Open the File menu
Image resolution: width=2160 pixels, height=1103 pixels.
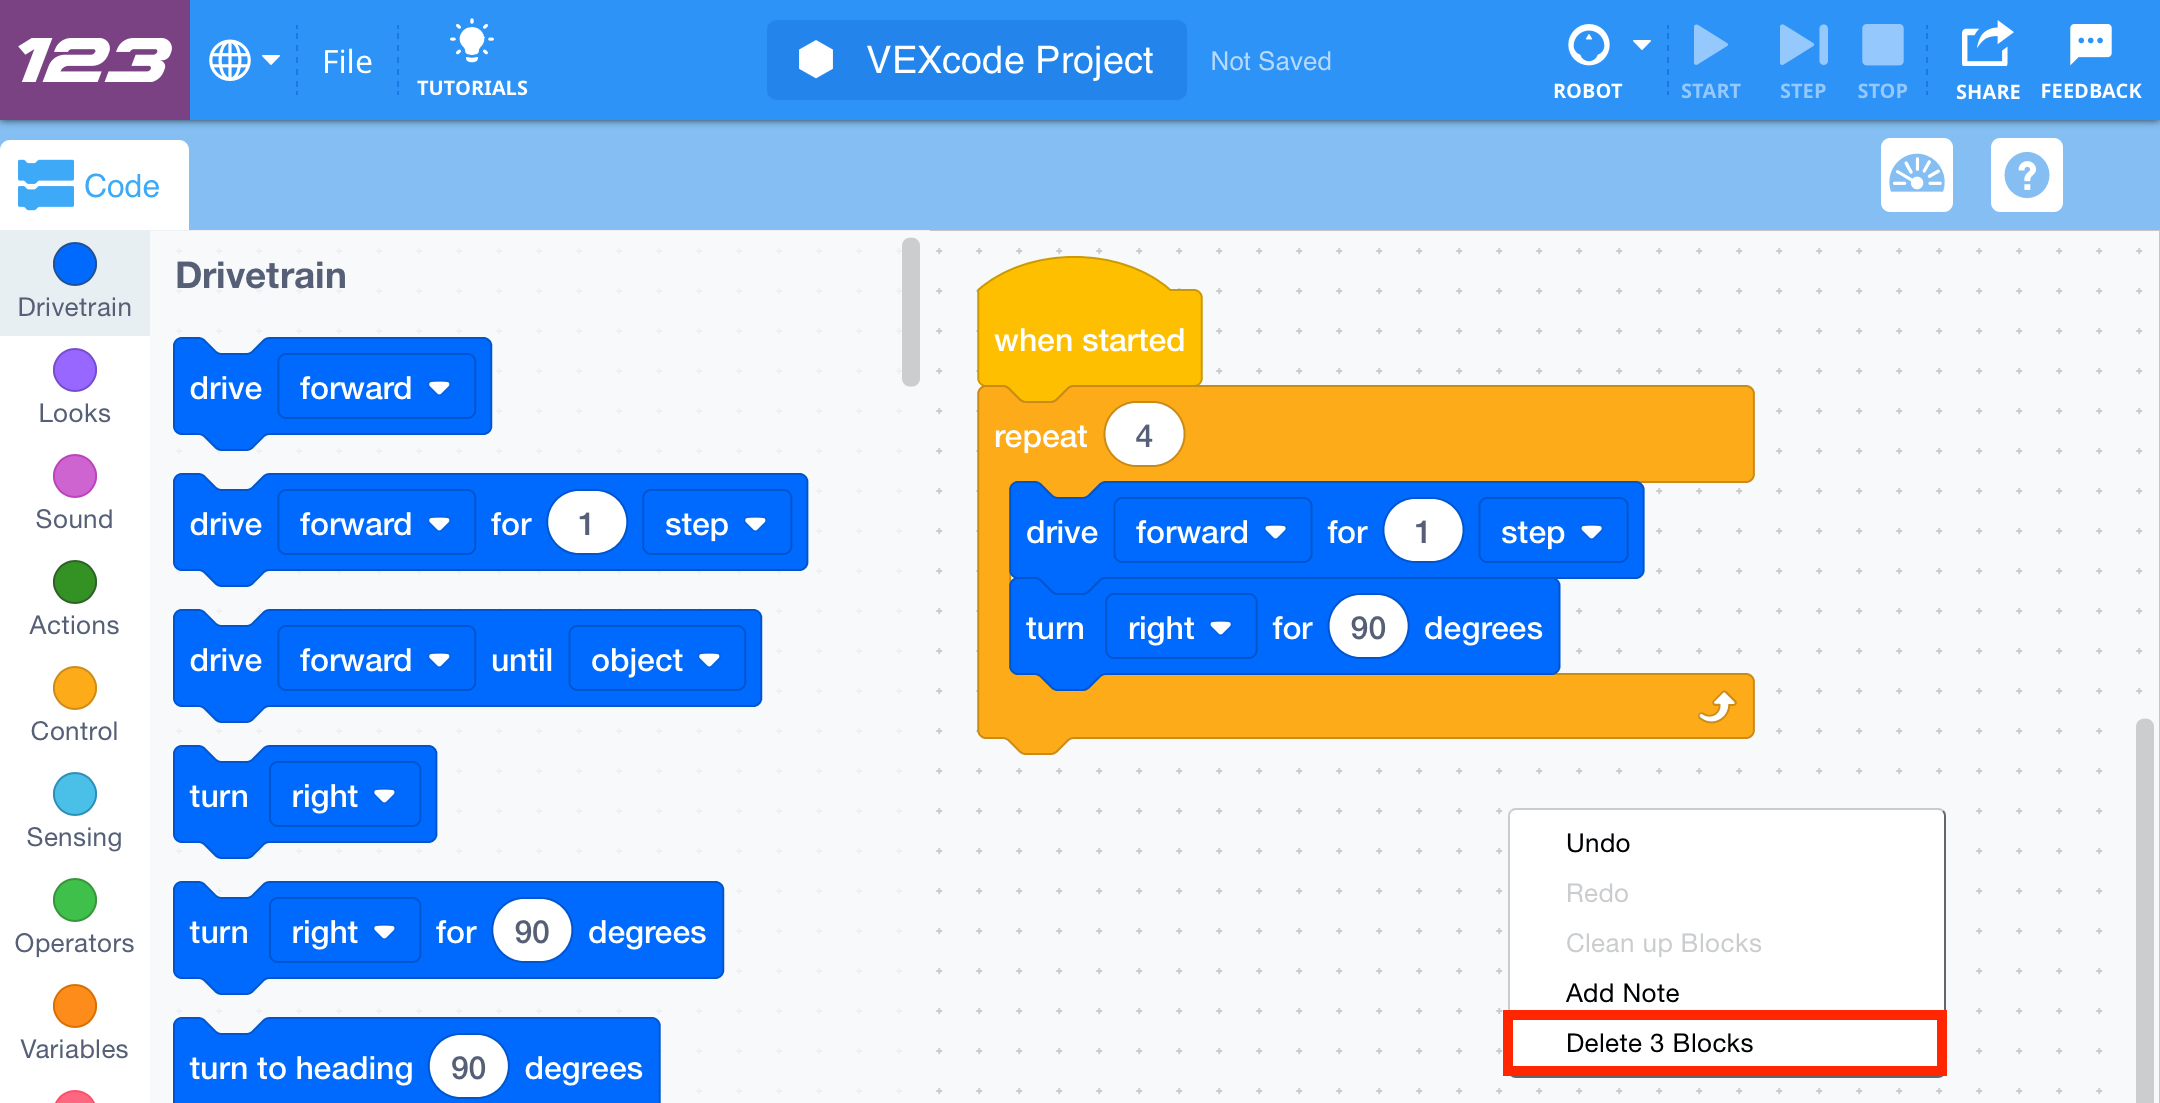click(346, 60)
